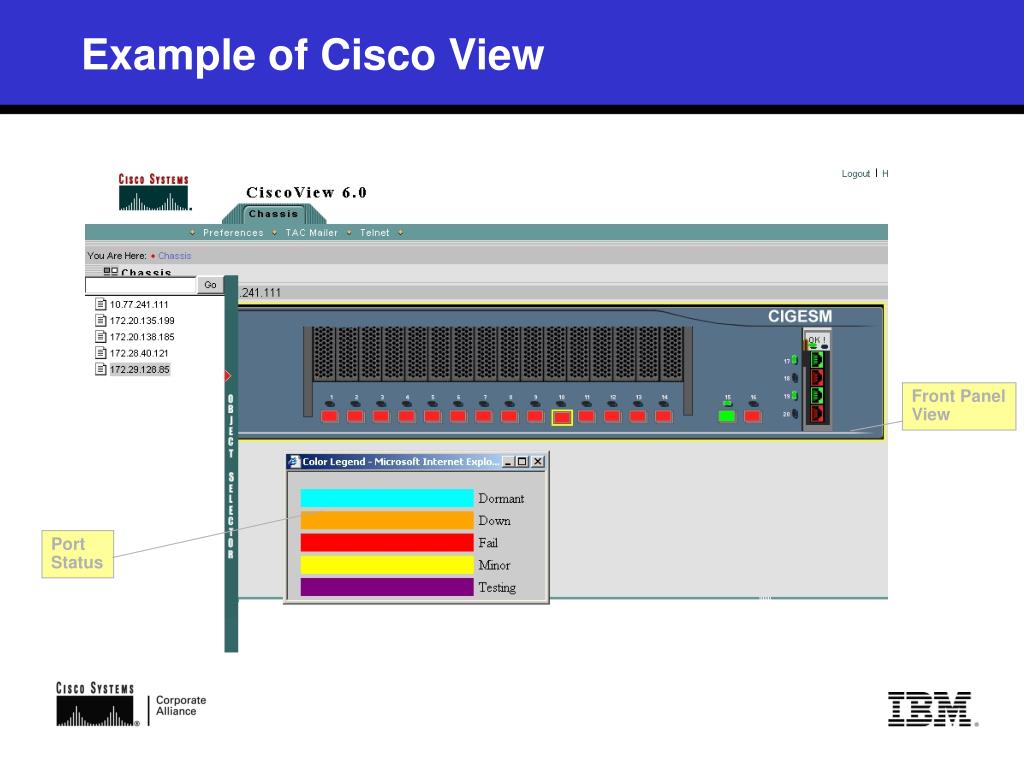The height and width of the screenshot is (768, 1024).
Task: Select port 1 on the chassis
Action: tap(330, 416)
